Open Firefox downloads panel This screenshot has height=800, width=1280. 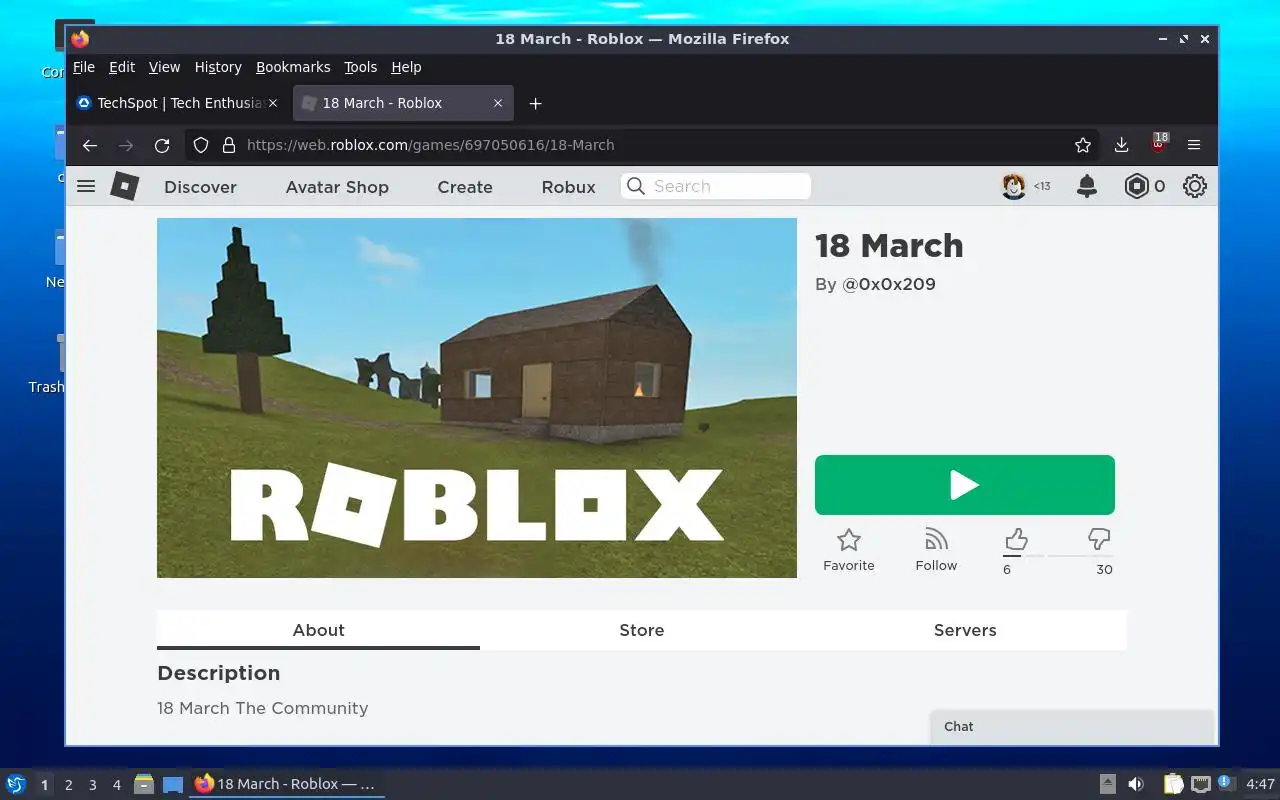(1121, 145)
